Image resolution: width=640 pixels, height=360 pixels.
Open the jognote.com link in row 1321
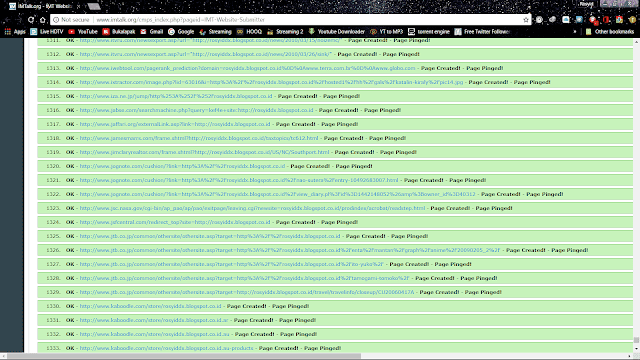(x=239, y=180)
